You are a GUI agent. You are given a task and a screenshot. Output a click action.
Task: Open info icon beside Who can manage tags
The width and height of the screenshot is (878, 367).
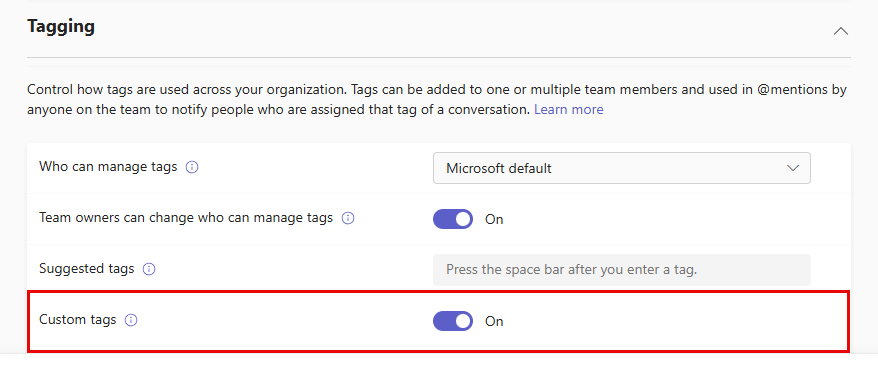pos(192,167)
